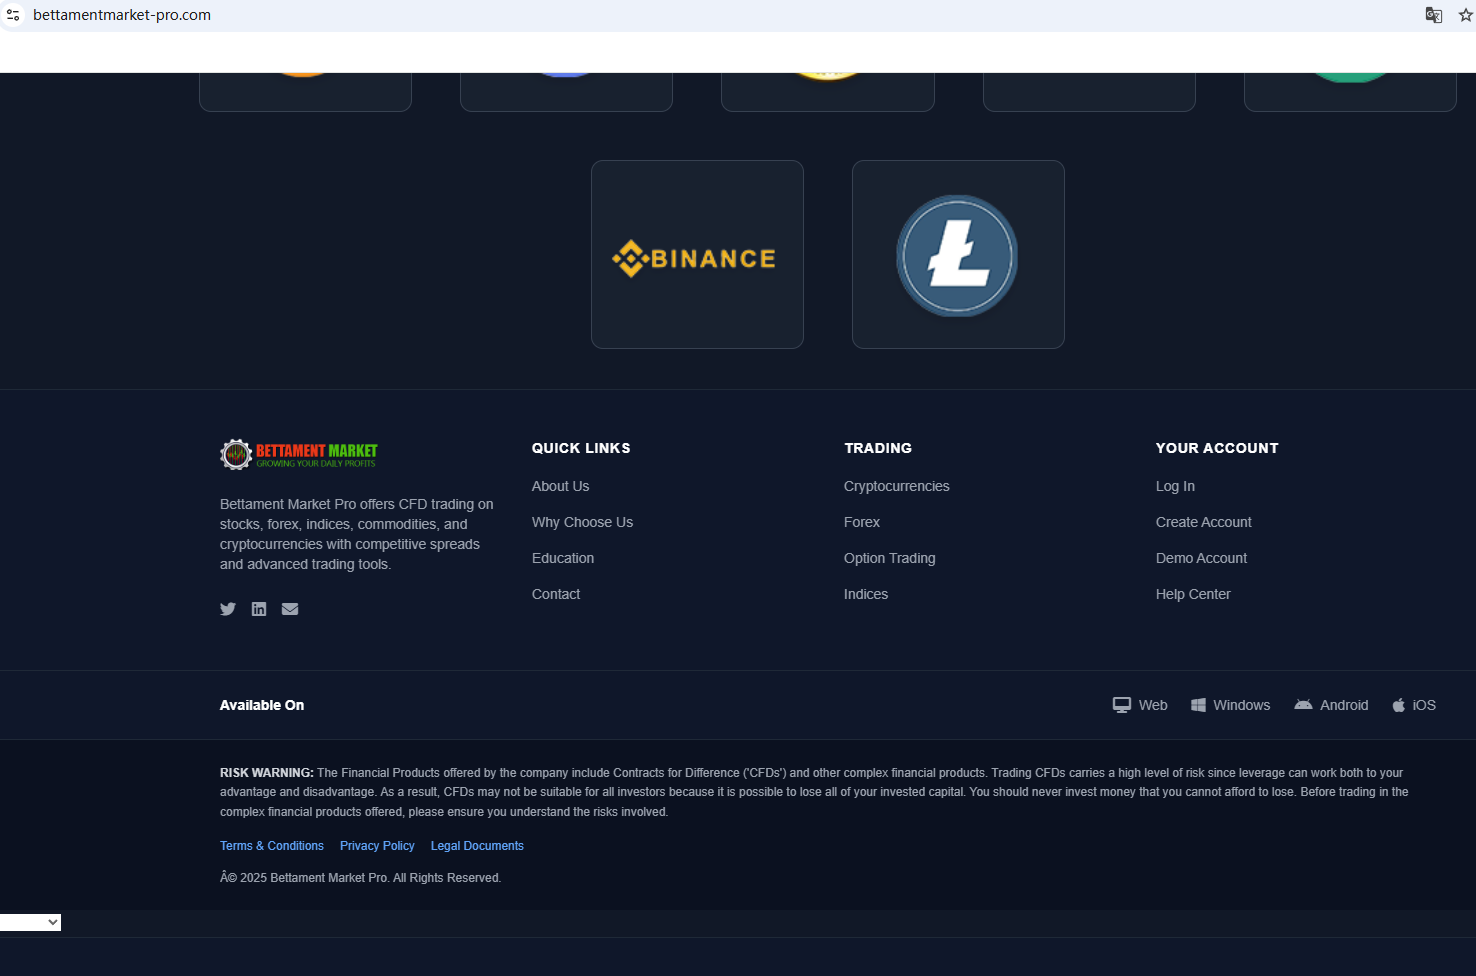Click the Bettament Market Pro description paragraph
The width and height of the screenshot is (1476, 976).
click(x=357, y=534)
